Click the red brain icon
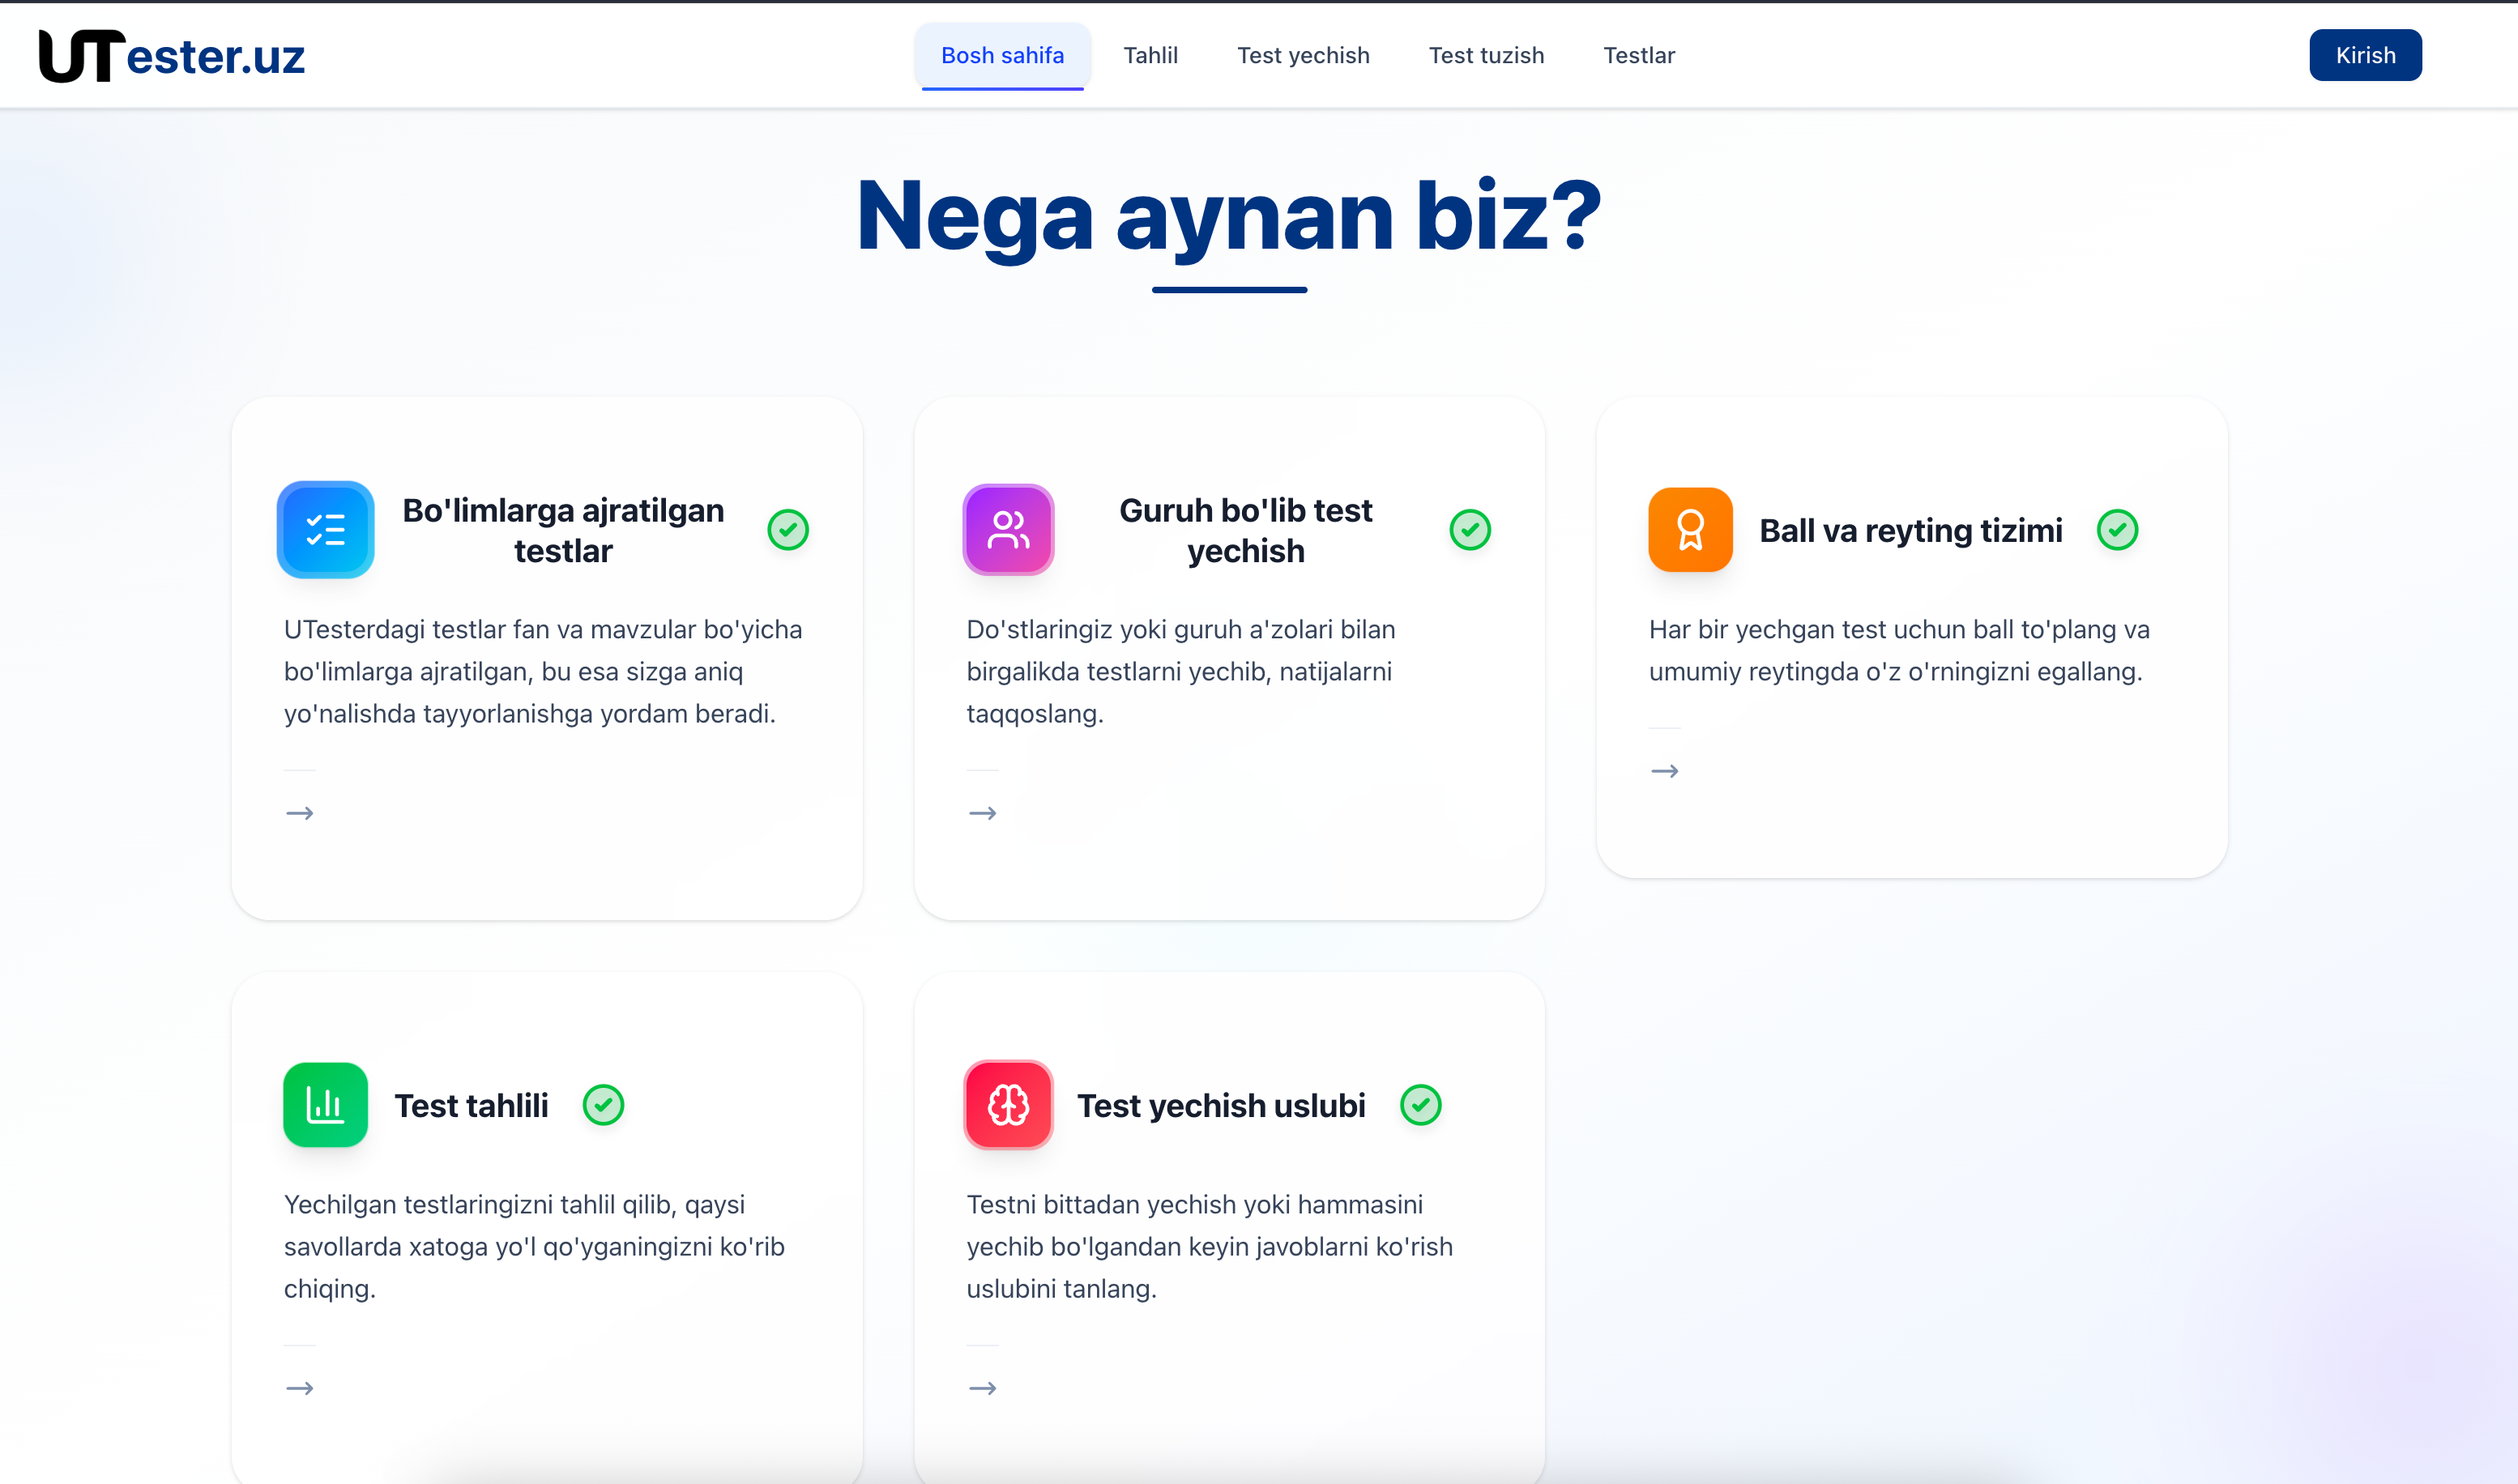Screen dimensions: 2518x1484 coord(1008,1105)
